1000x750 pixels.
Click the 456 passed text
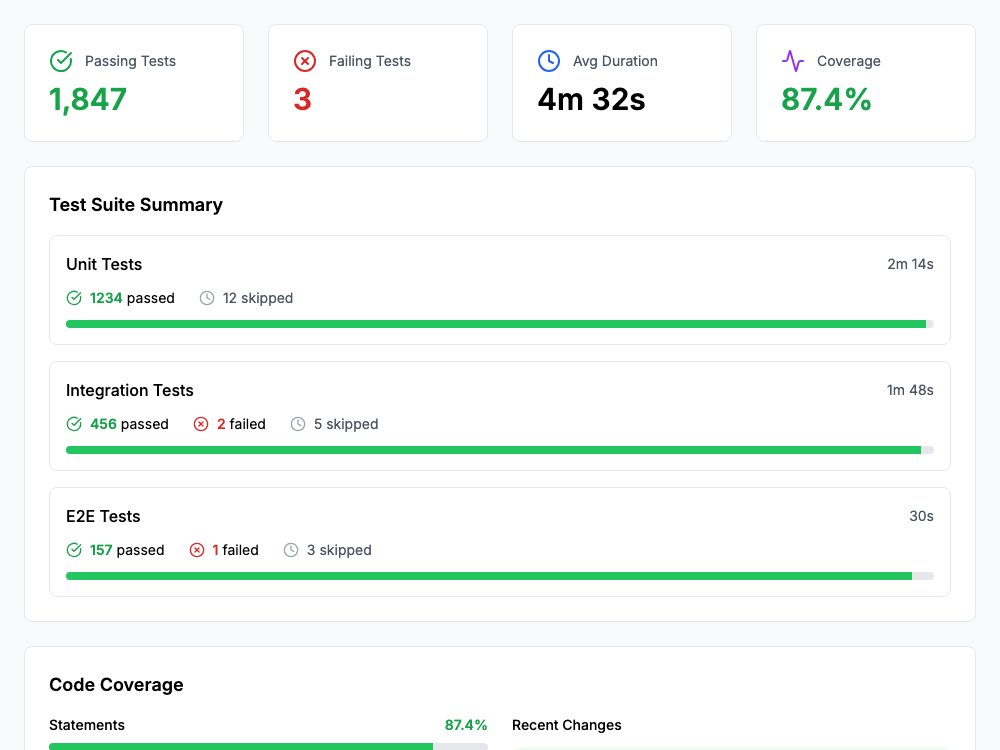(129, 424)
